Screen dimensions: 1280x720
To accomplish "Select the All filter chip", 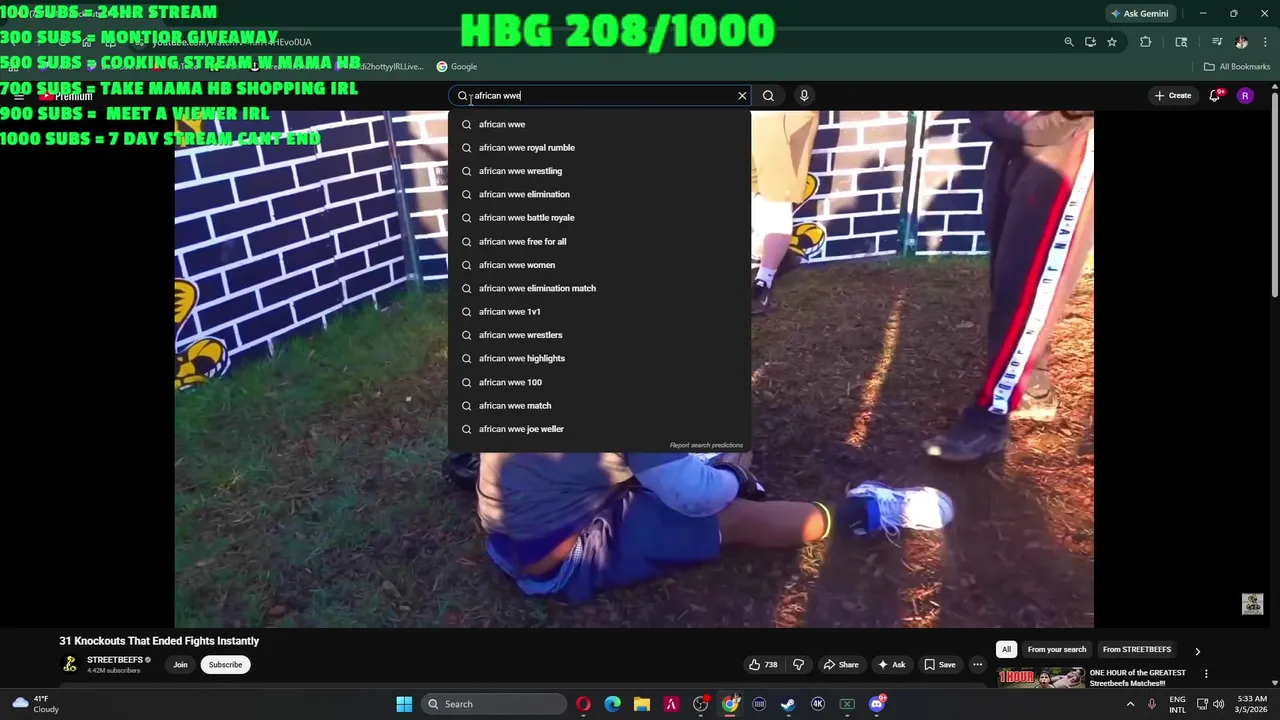I will click(1007, 650).
